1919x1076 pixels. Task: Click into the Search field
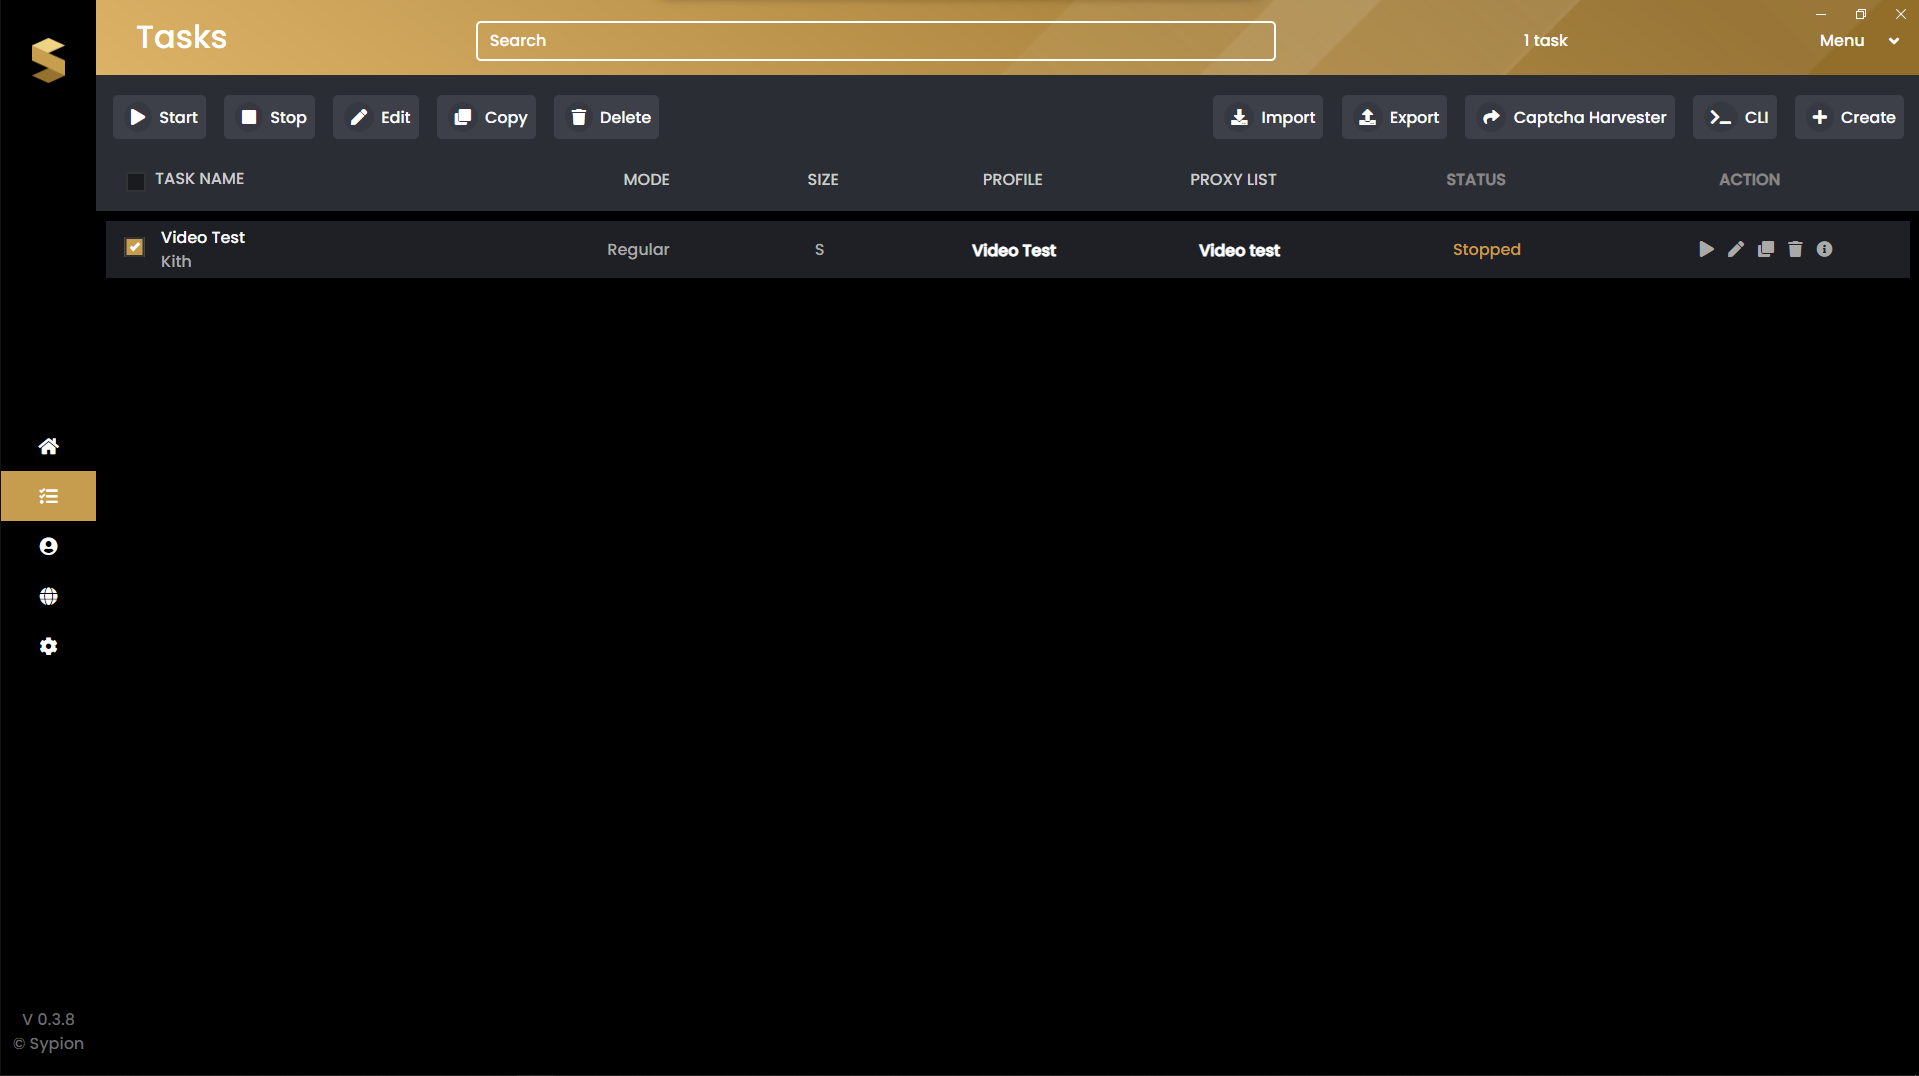click(x=875, y=41)
